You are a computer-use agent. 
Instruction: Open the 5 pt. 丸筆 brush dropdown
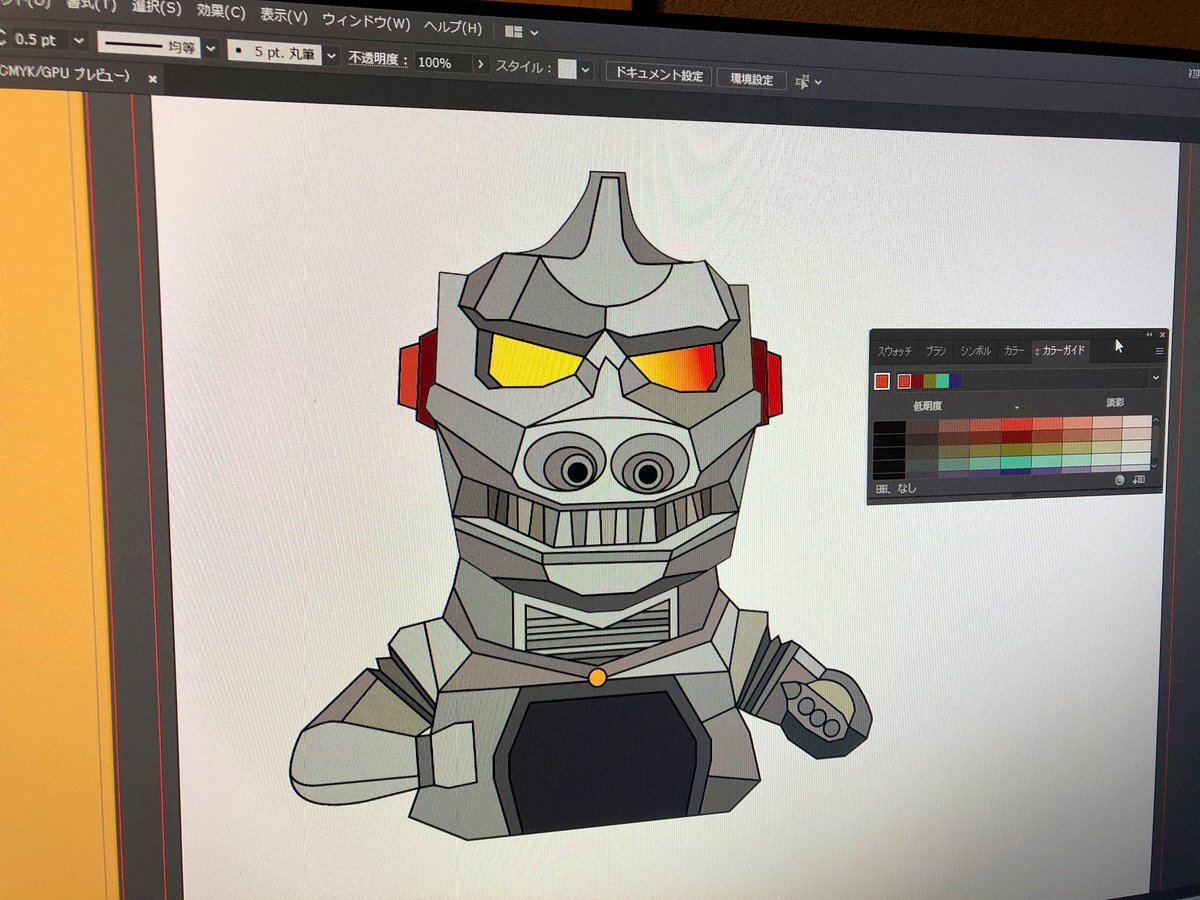pos(332,55)
